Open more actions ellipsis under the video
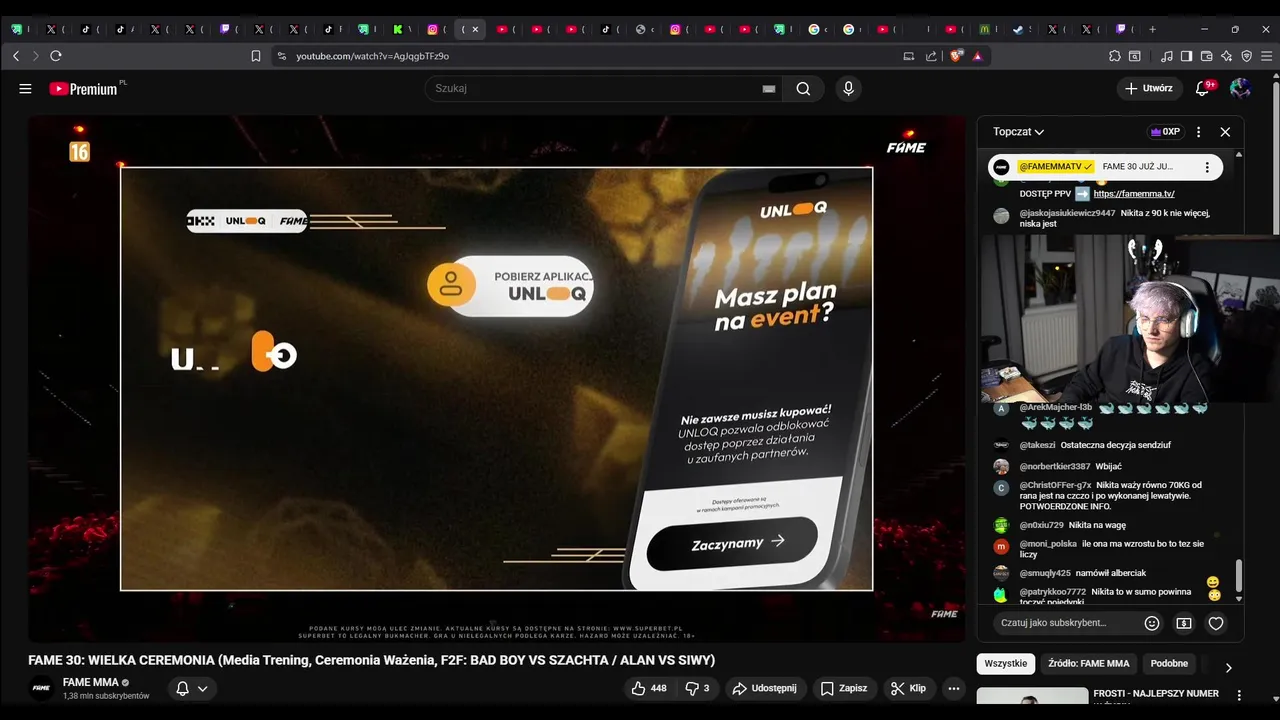 (x=954, y=688)
